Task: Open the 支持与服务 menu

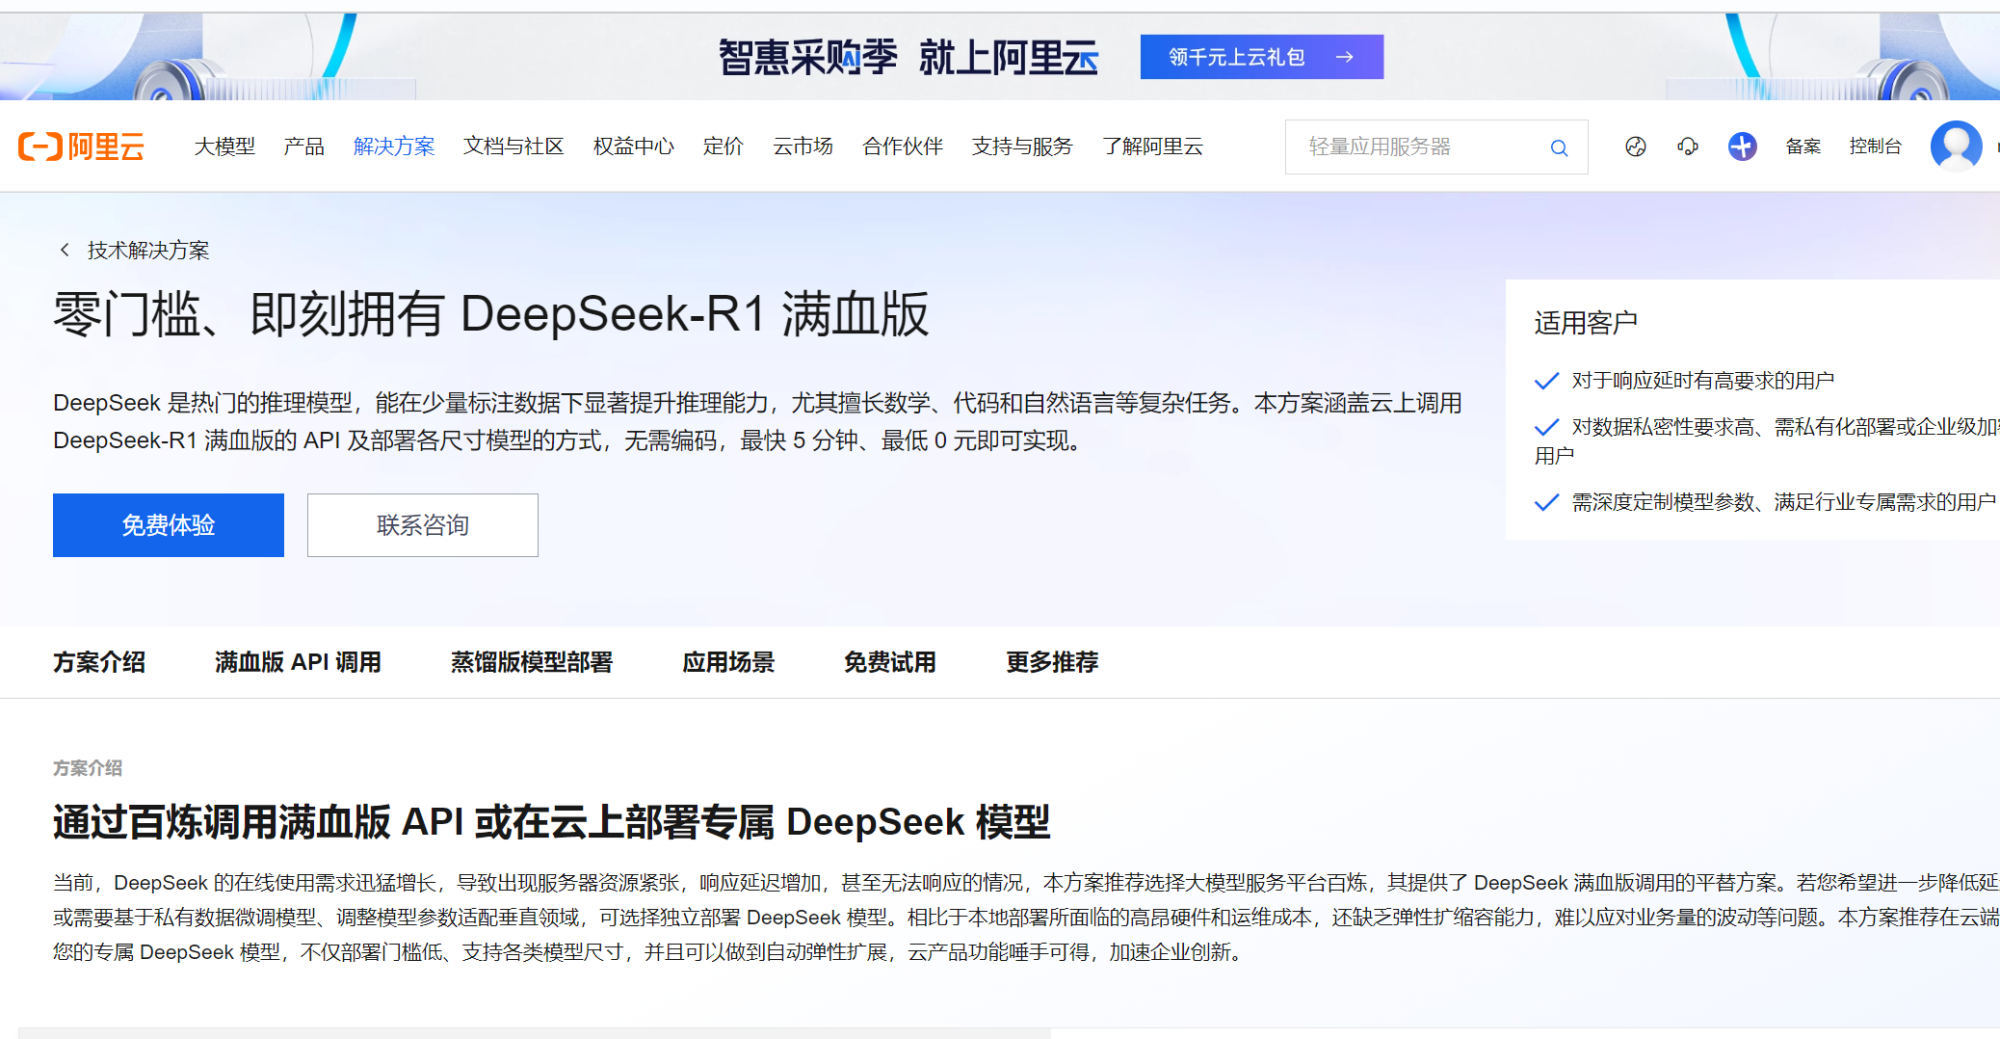Action: pos(1022,147)
